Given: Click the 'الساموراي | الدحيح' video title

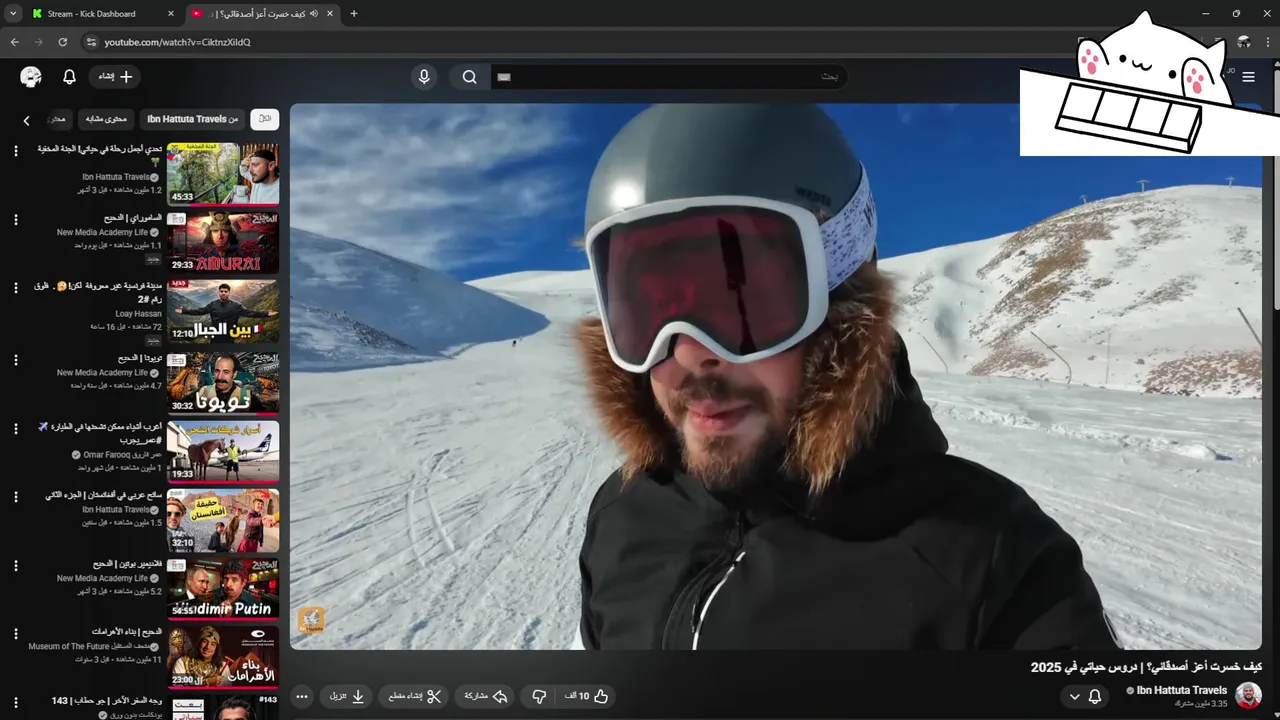Looking at the screenshot, I should [133, 217].
